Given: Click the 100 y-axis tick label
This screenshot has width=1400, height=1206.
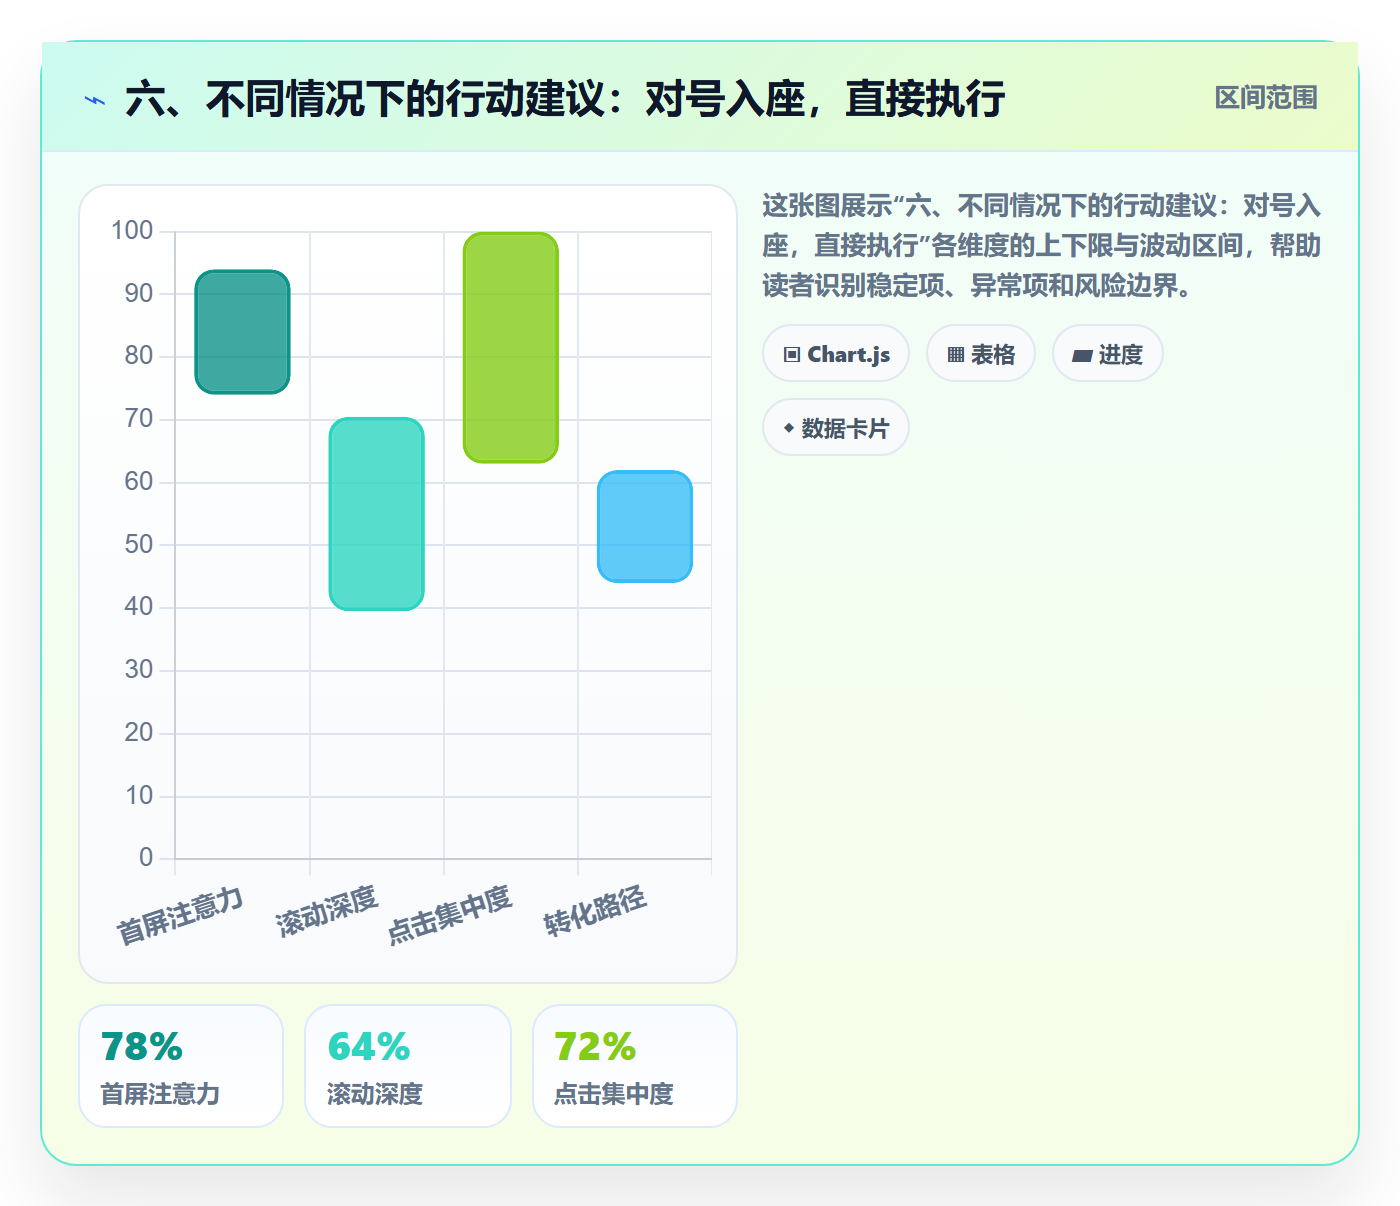Looking at the screenshot, I should pos(132,231).
